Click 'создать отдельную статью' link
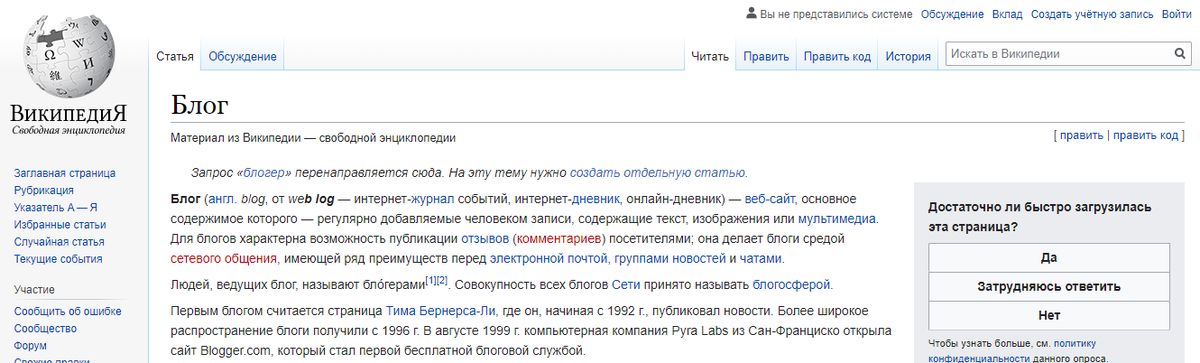Viewport: 1200px width, 363px height. point(657,172)
